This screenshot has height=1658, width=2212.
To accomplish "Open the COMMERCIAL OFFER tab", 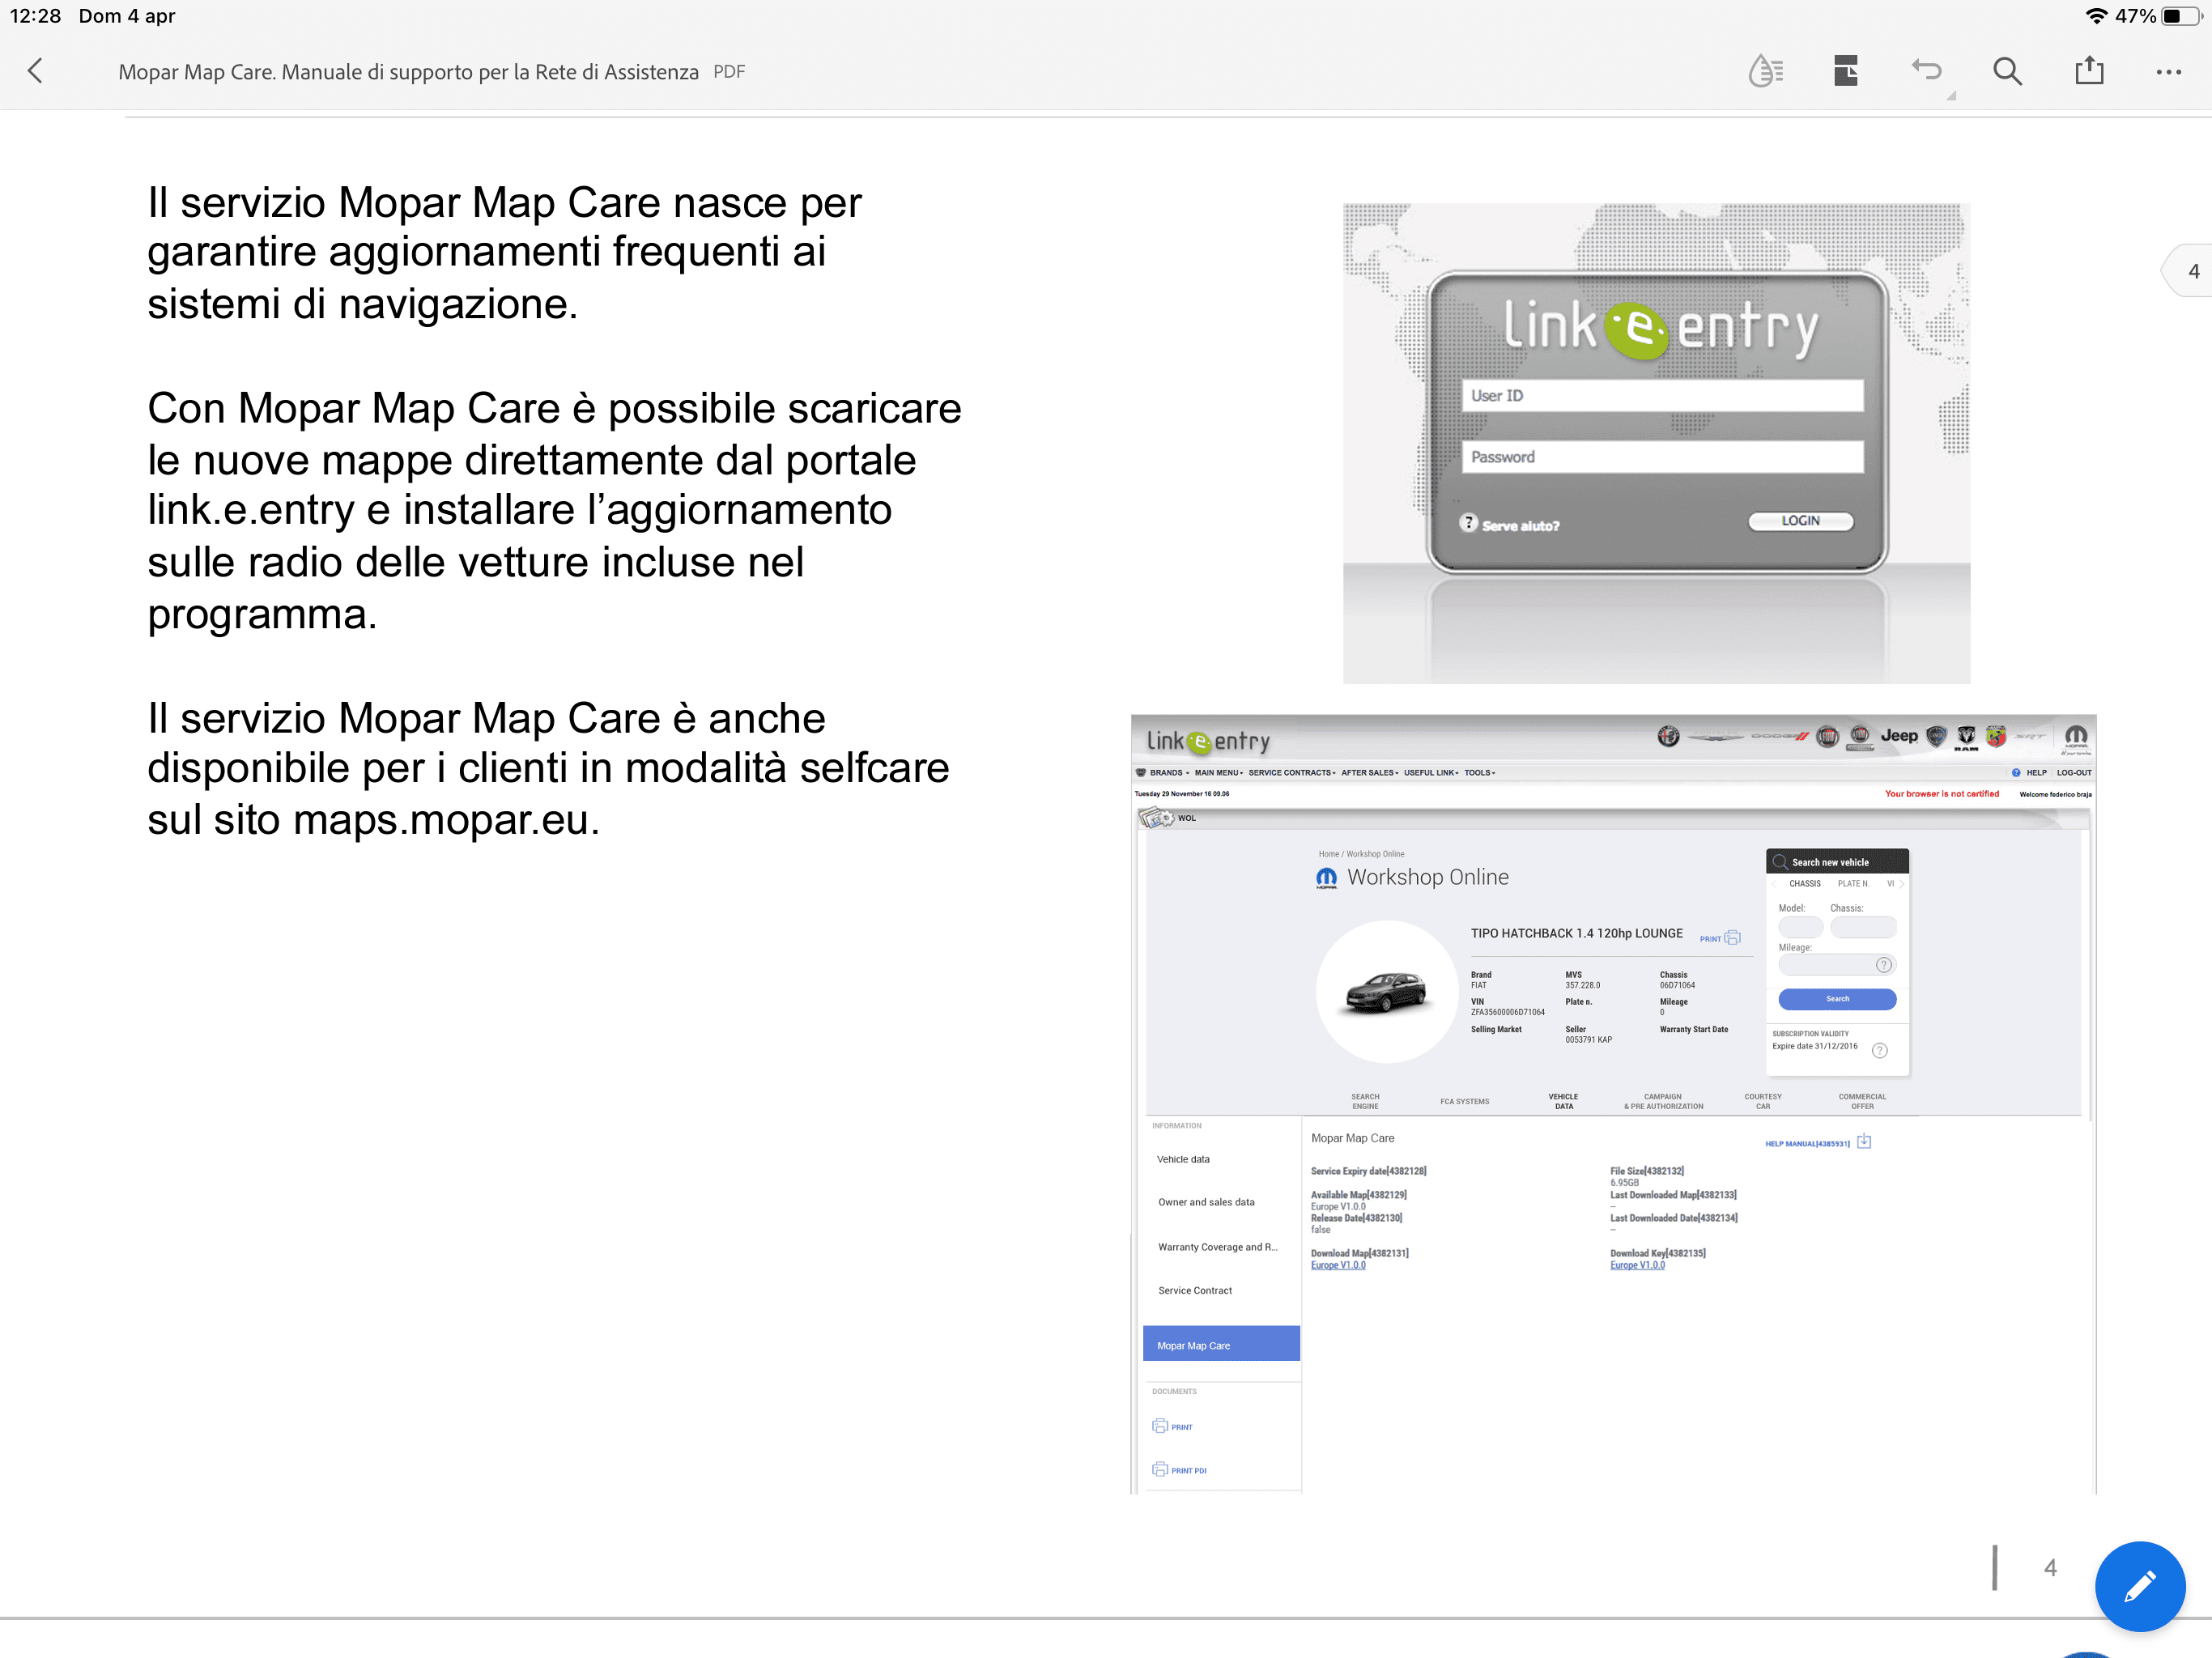I will tap(1862, 1101).
